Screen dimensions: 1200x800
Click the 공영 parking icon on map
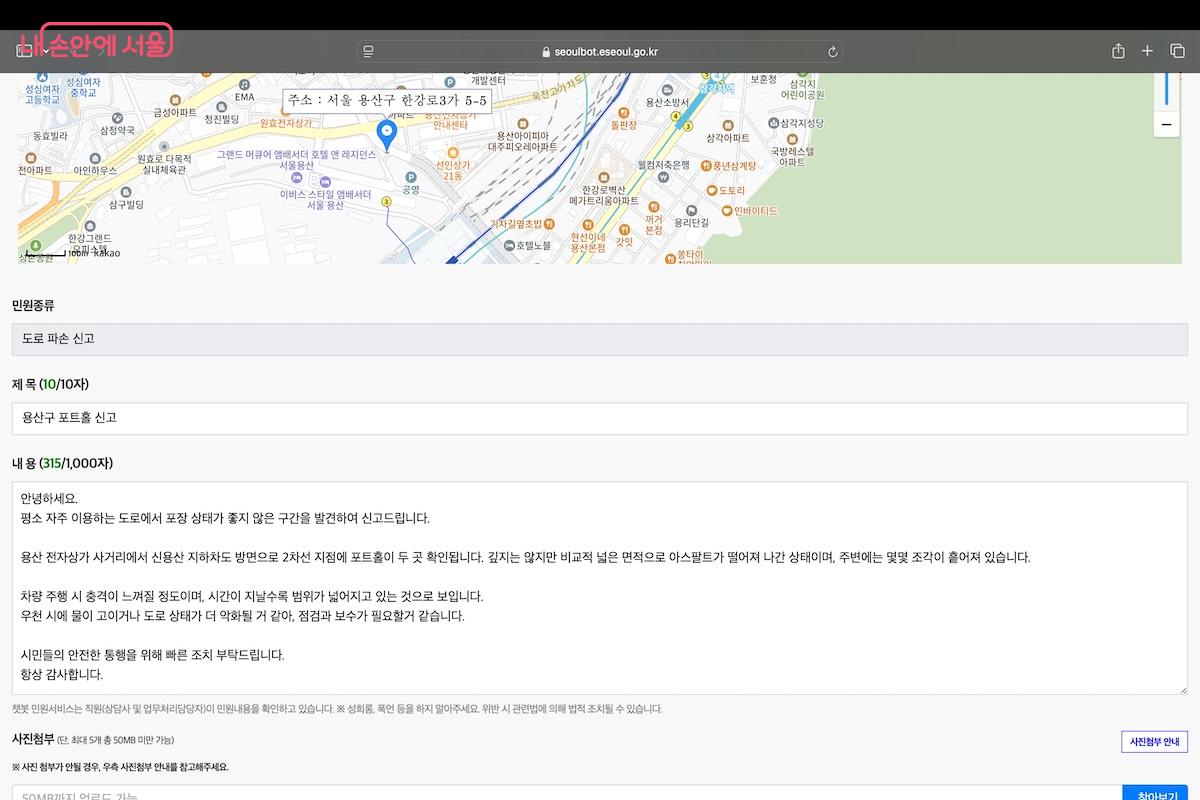410,178
